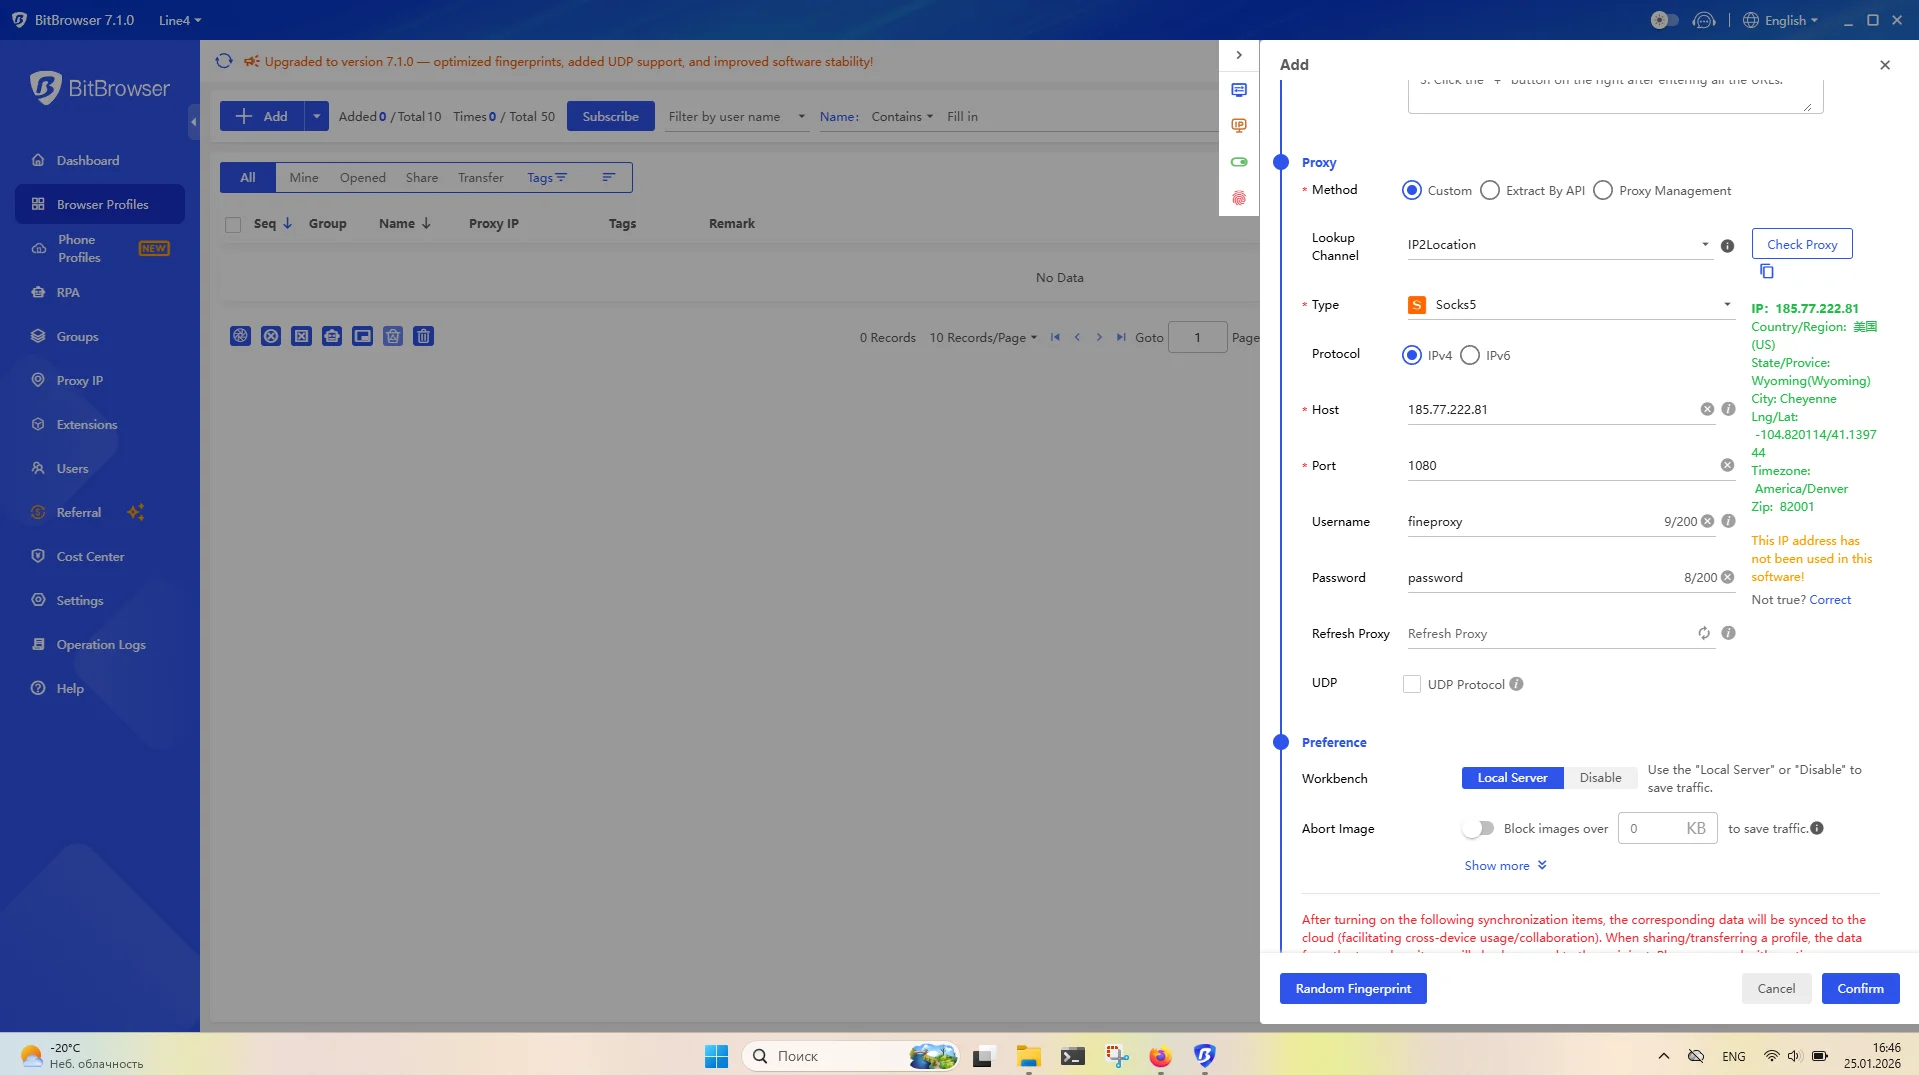1919x1075 pixels.
Task: Click the boxed X bulk action icon below table
Action: tap(301, 336)
